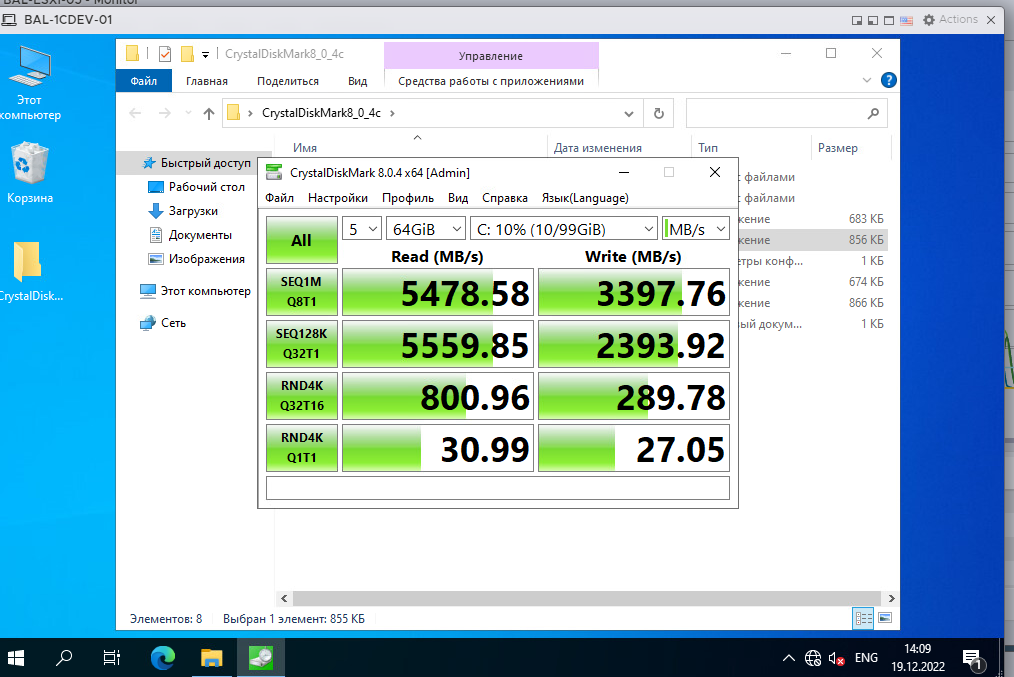
Task: Click quick access properties checkmark icon
Action: tap(165, 54)
